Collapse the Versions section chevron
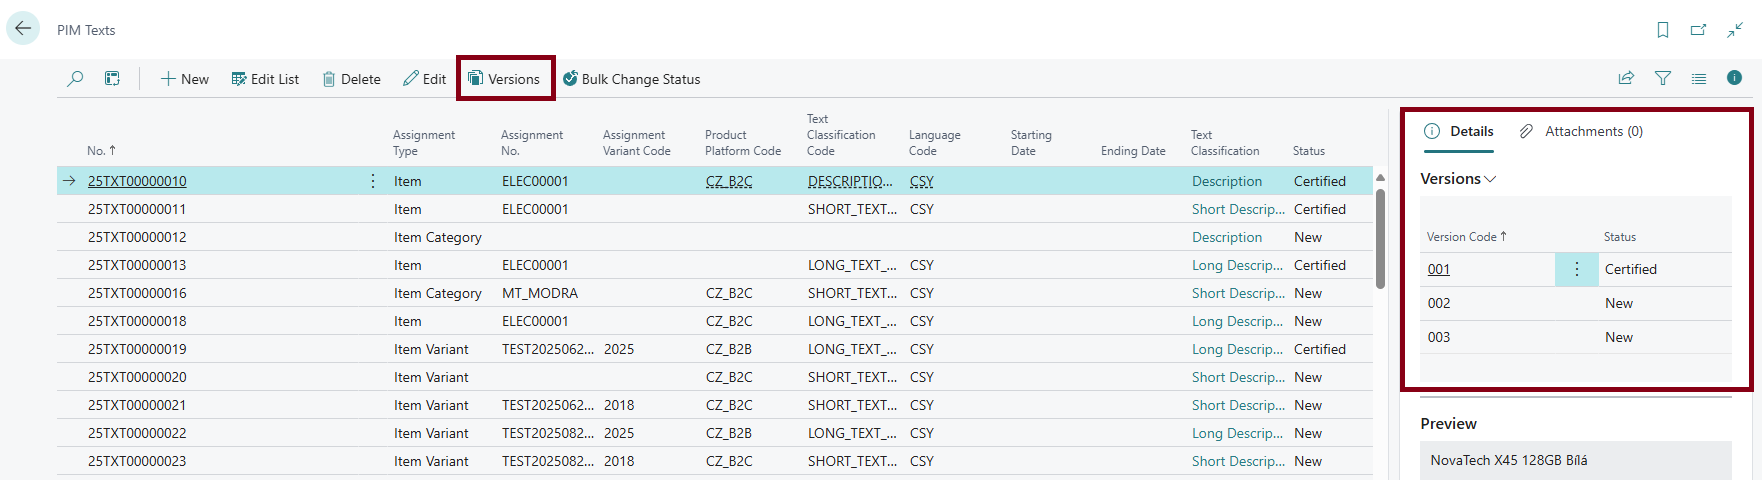1762x480 pixels. click(x=1491, y=179)
